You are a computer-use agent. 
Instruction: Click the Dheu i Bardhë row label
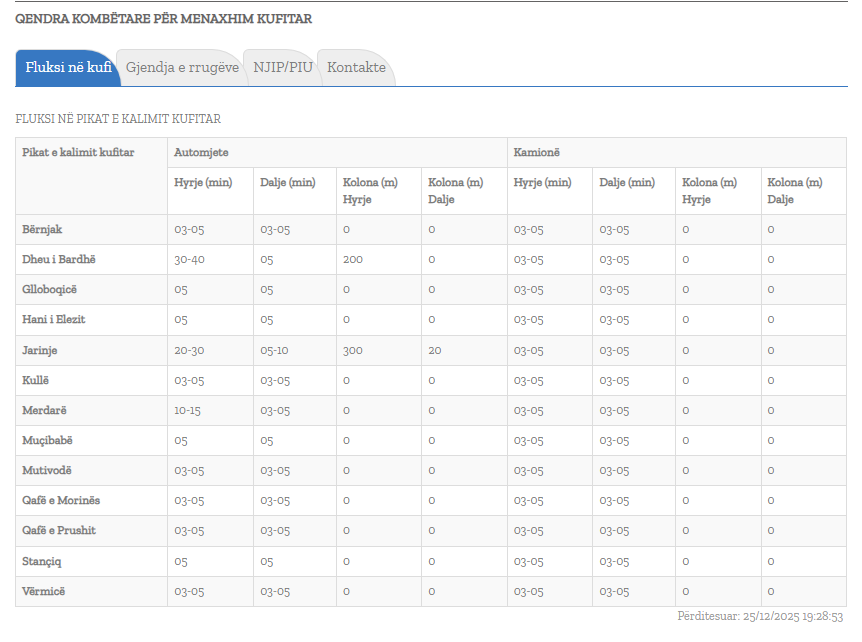(x=59, y=260)
